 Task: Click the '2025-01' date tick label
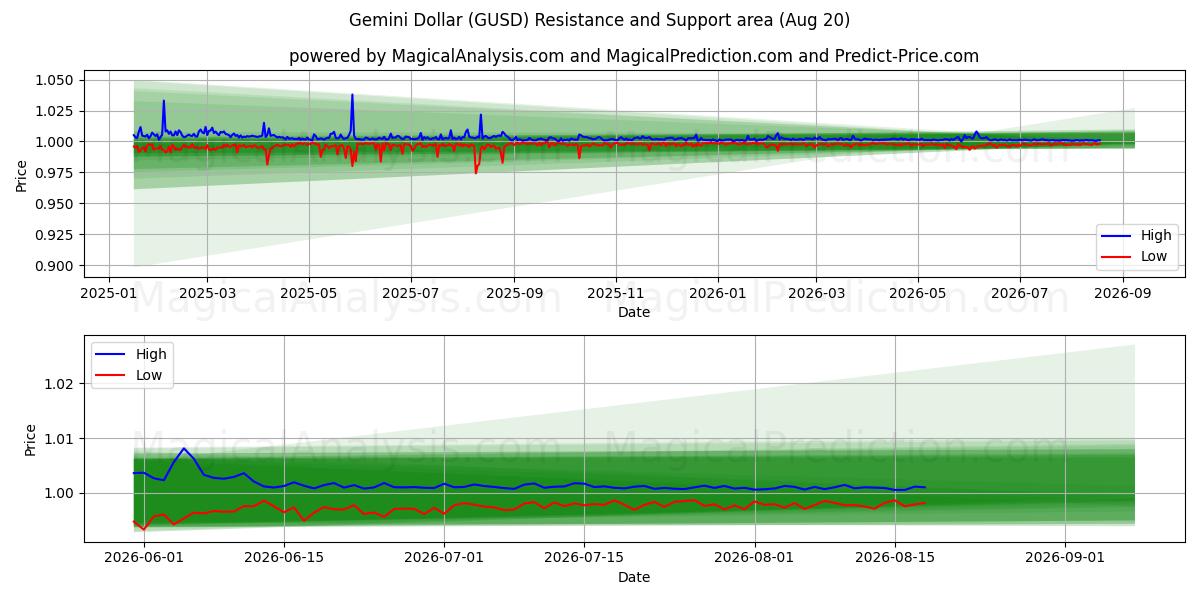coord(108,293)
